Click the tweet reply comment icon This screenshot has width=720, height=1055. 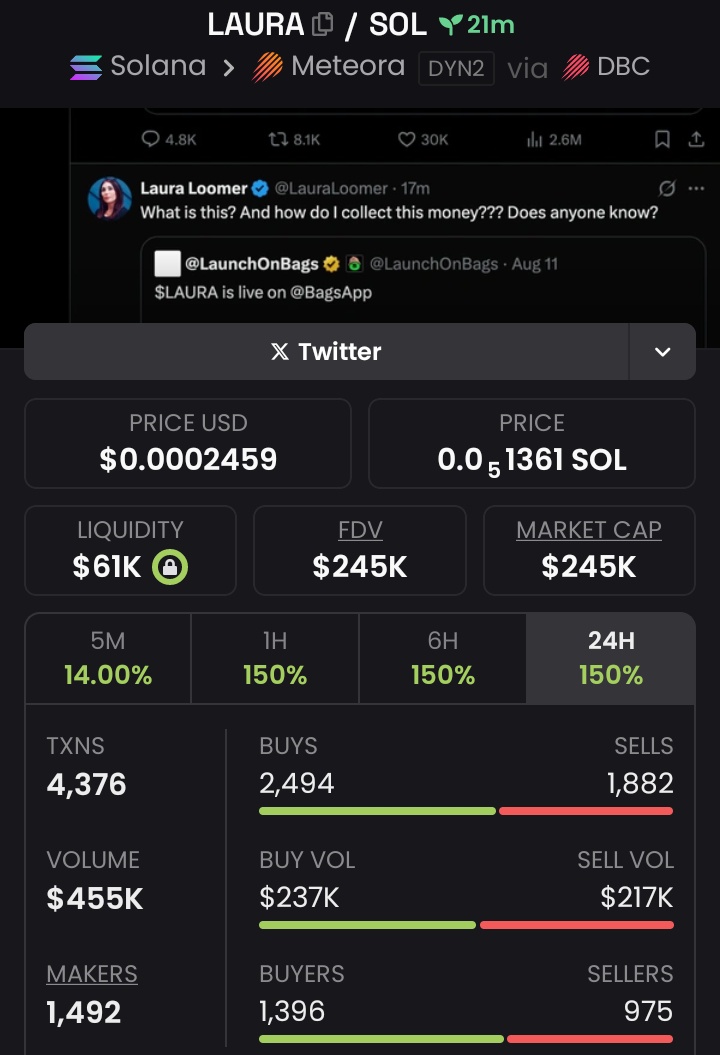pyautogui.click(x=150, y=139)
